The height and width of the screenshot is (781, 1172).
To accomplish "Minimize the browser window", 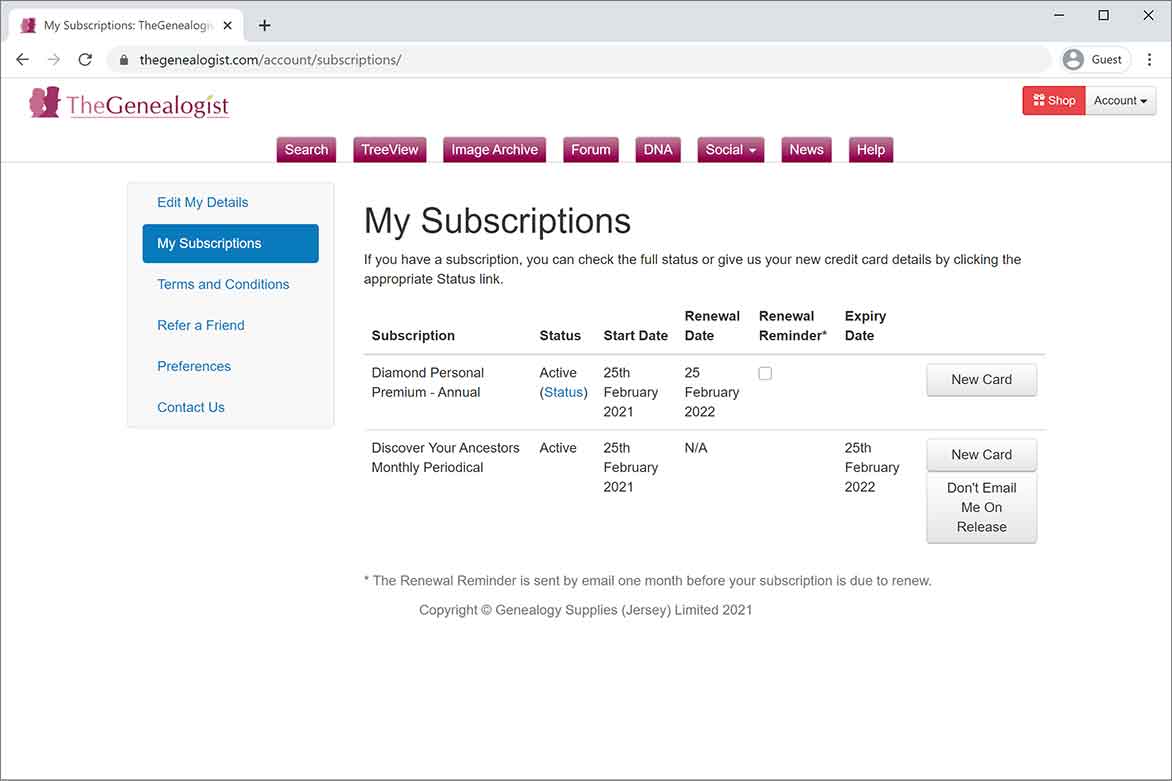I will (1059, 15).
